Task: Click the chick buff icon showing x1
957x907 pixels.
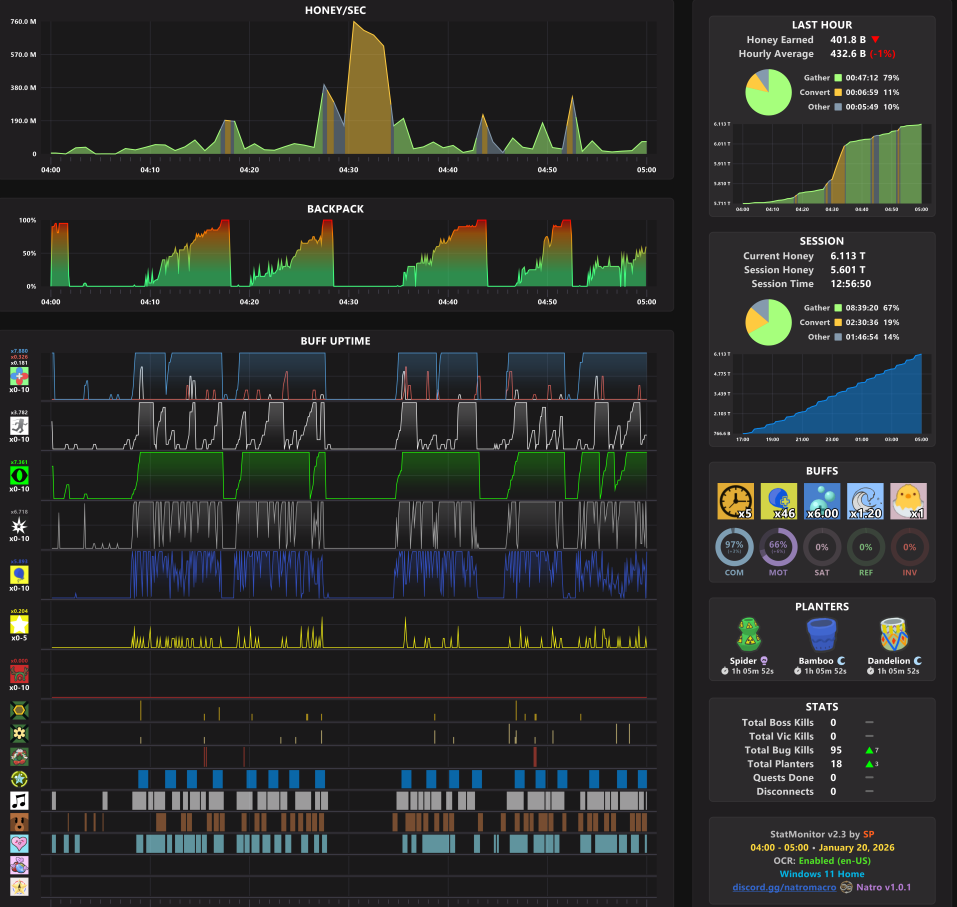Action: click(909, 501)
